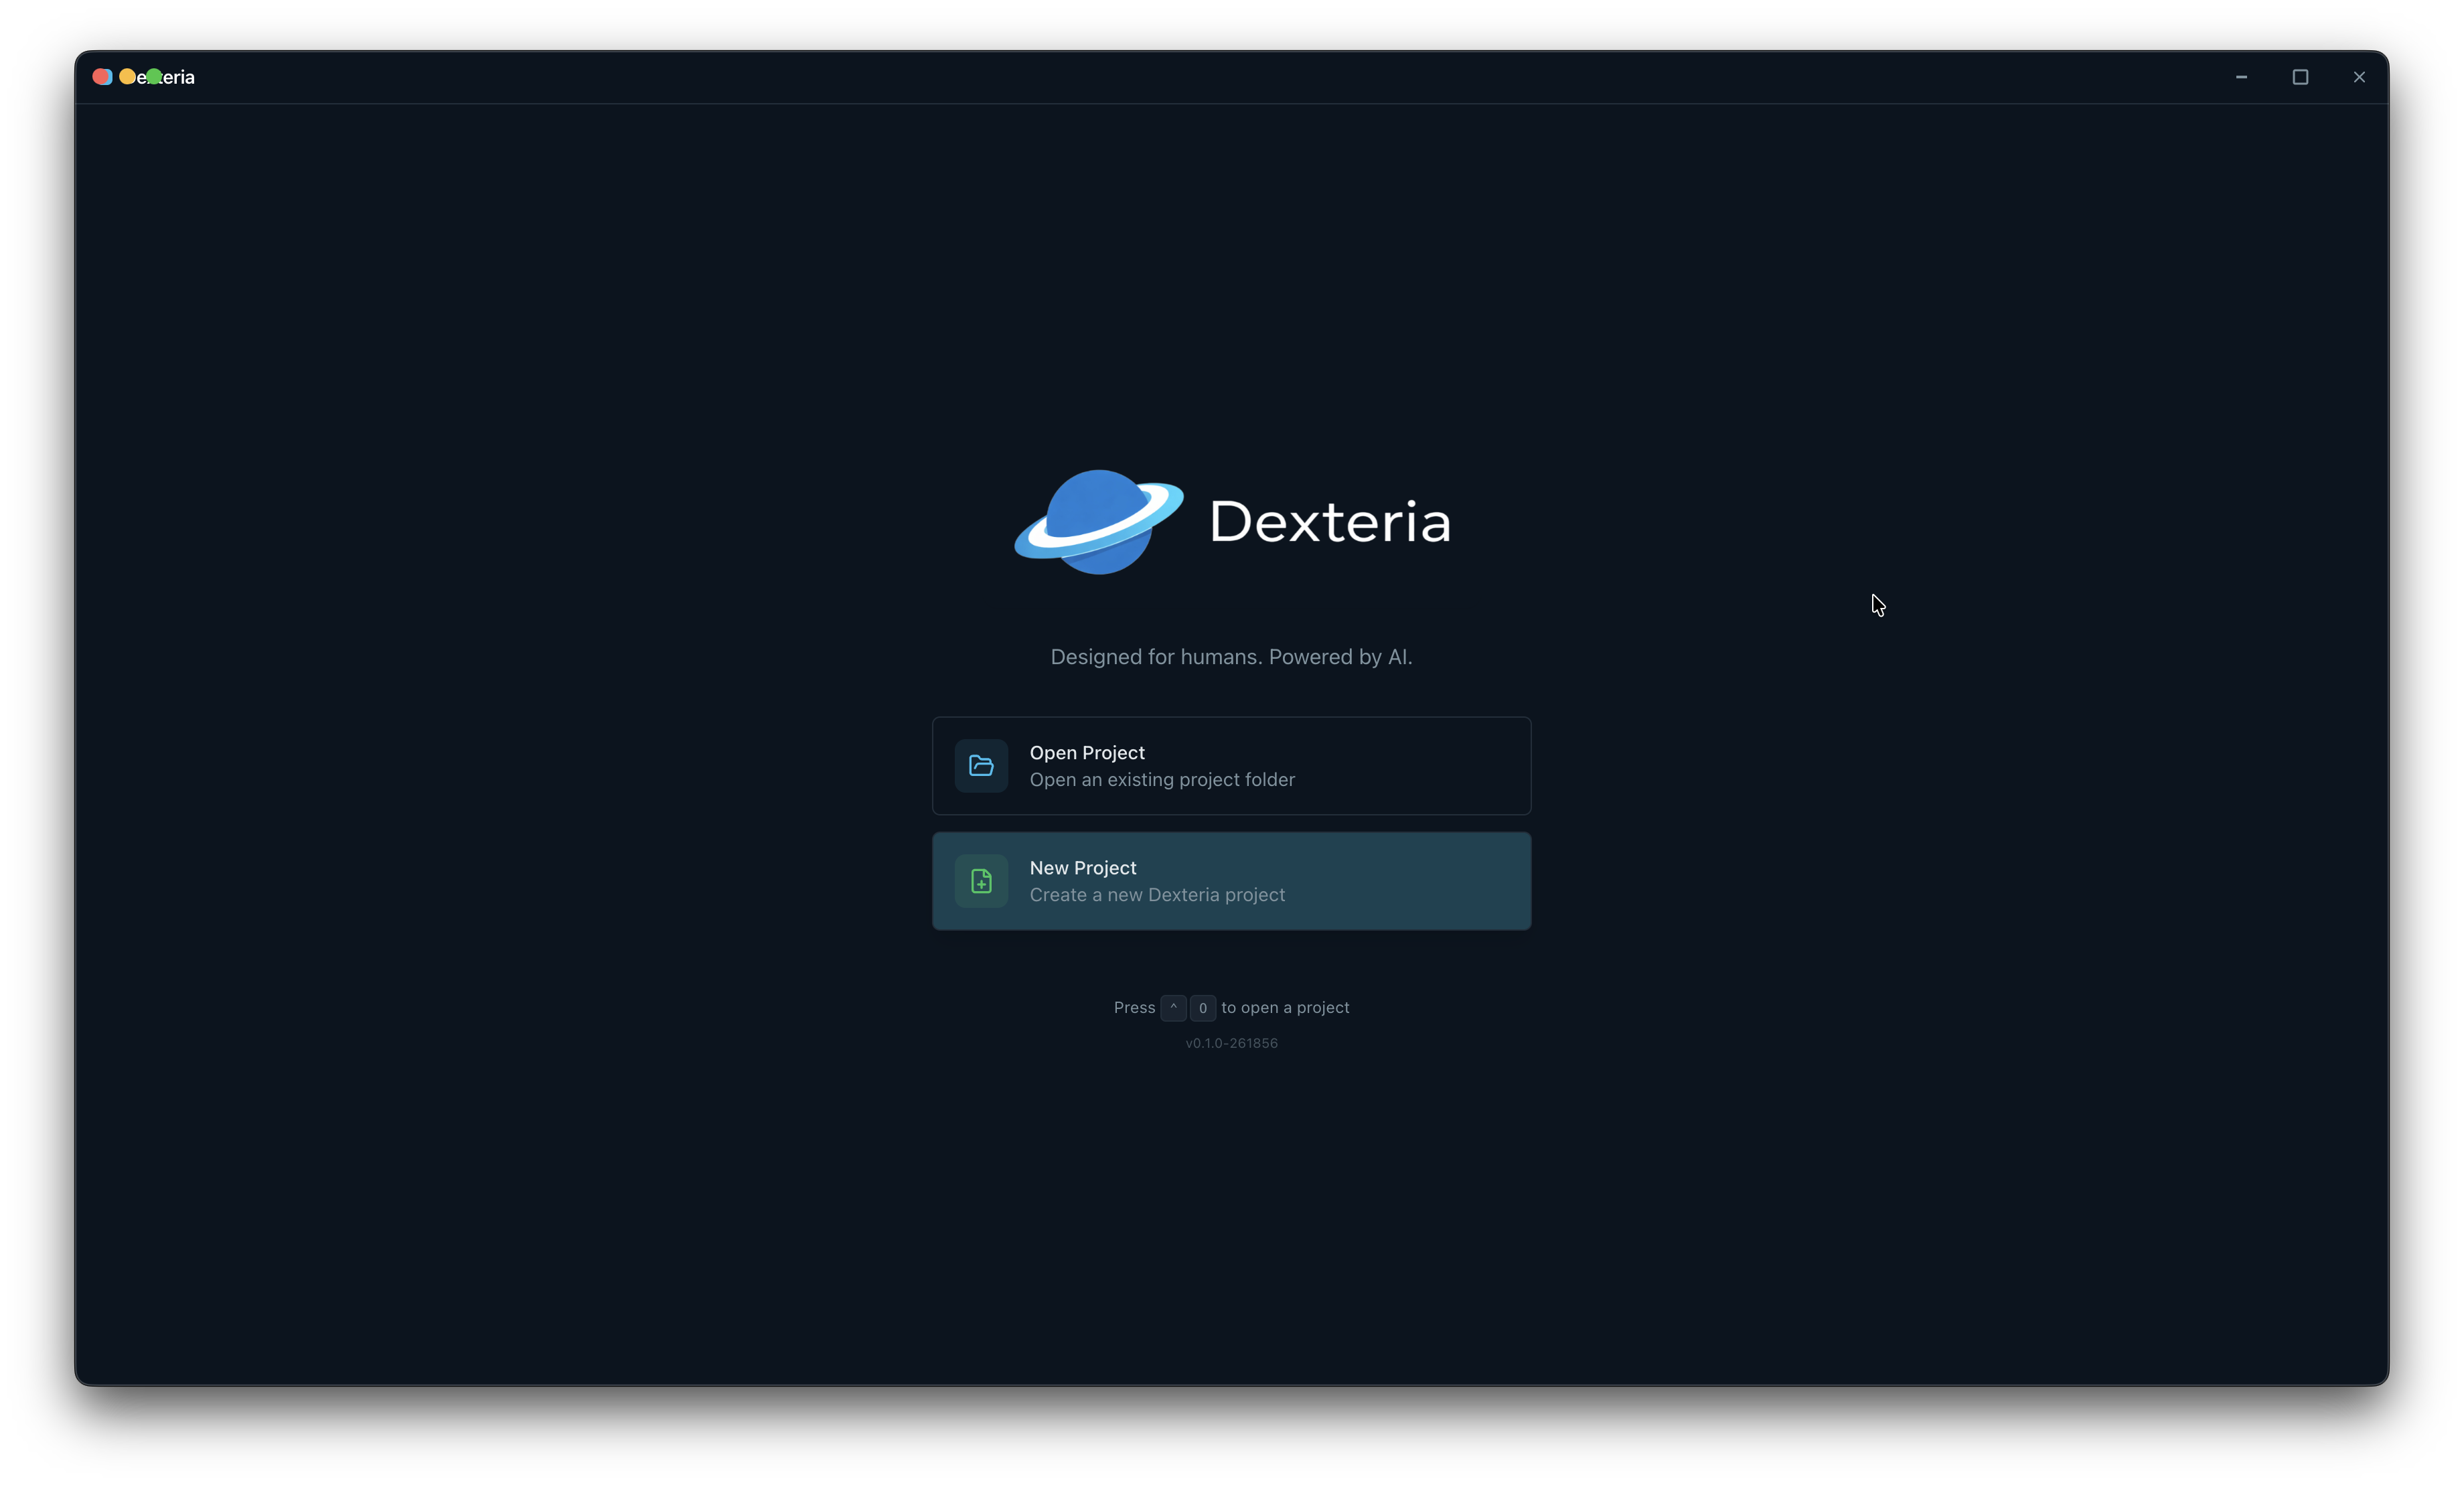The image size is (2464, 1485).
Task: Click the "to open a project" hint text
Action: tap(1285, 1008)
